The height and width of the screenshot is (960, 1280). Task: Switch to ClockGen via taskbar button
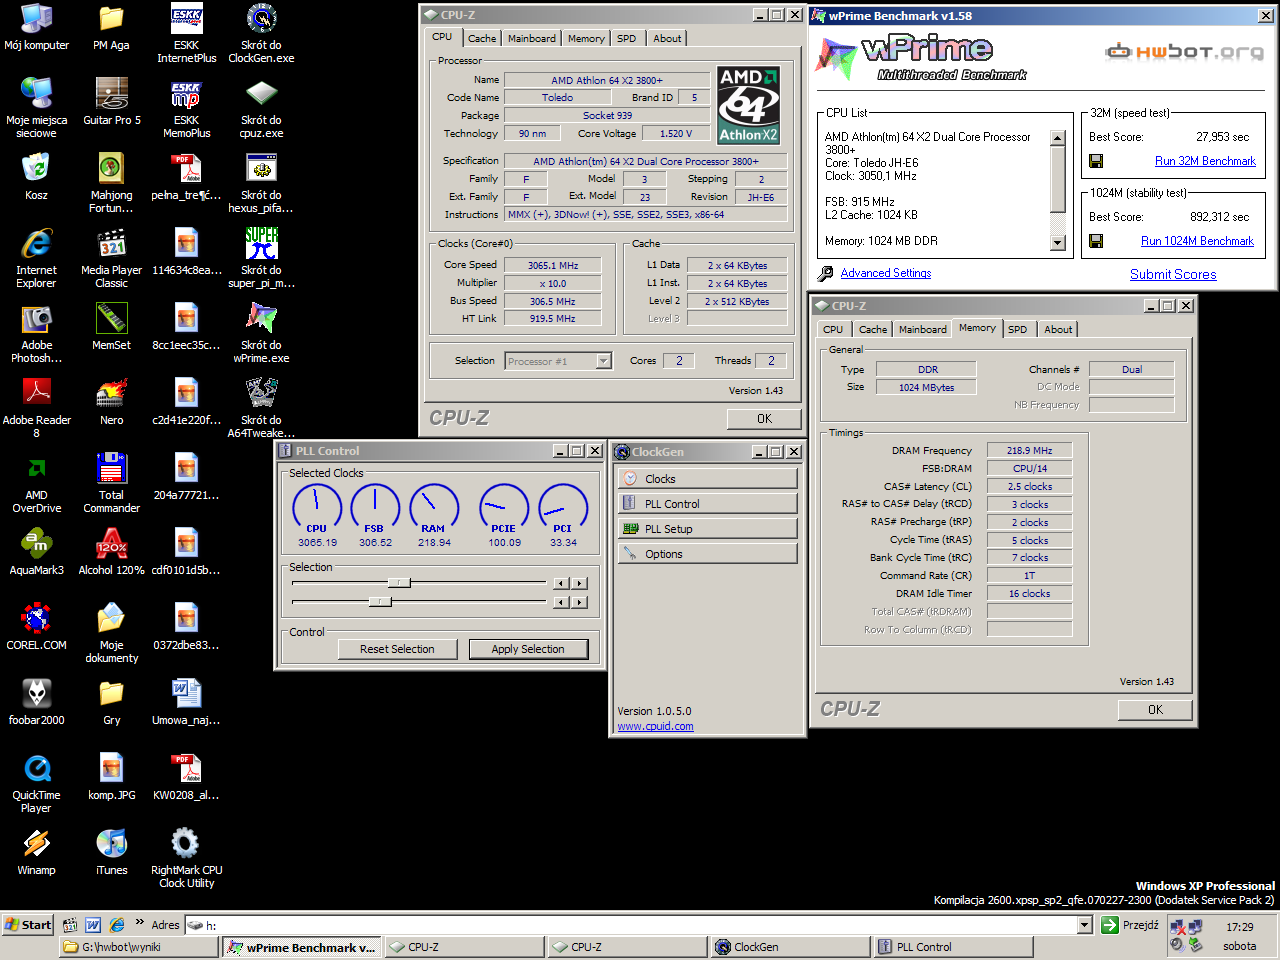[790, 946]
